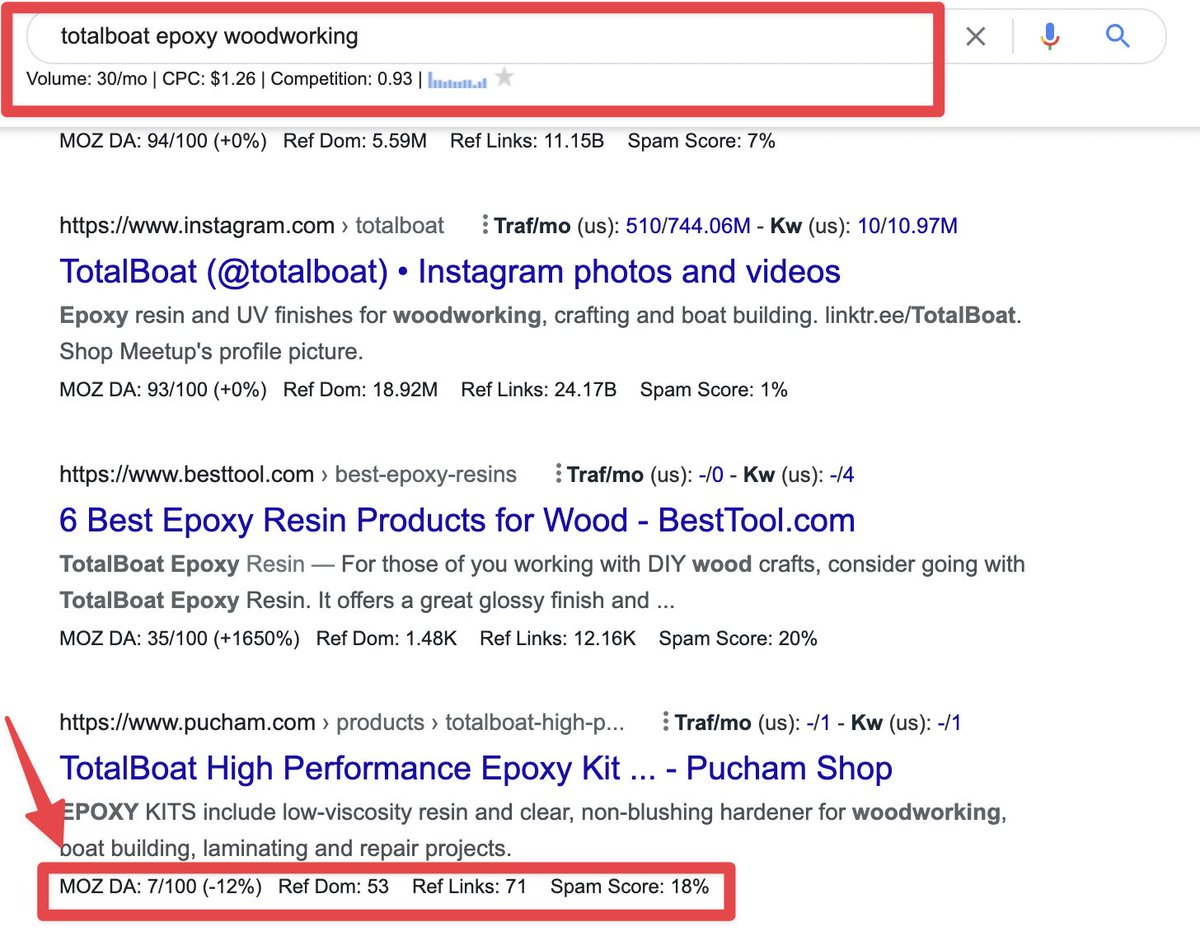Select Ref Dom: 1.48K for BestTool

tap(387, 637)
